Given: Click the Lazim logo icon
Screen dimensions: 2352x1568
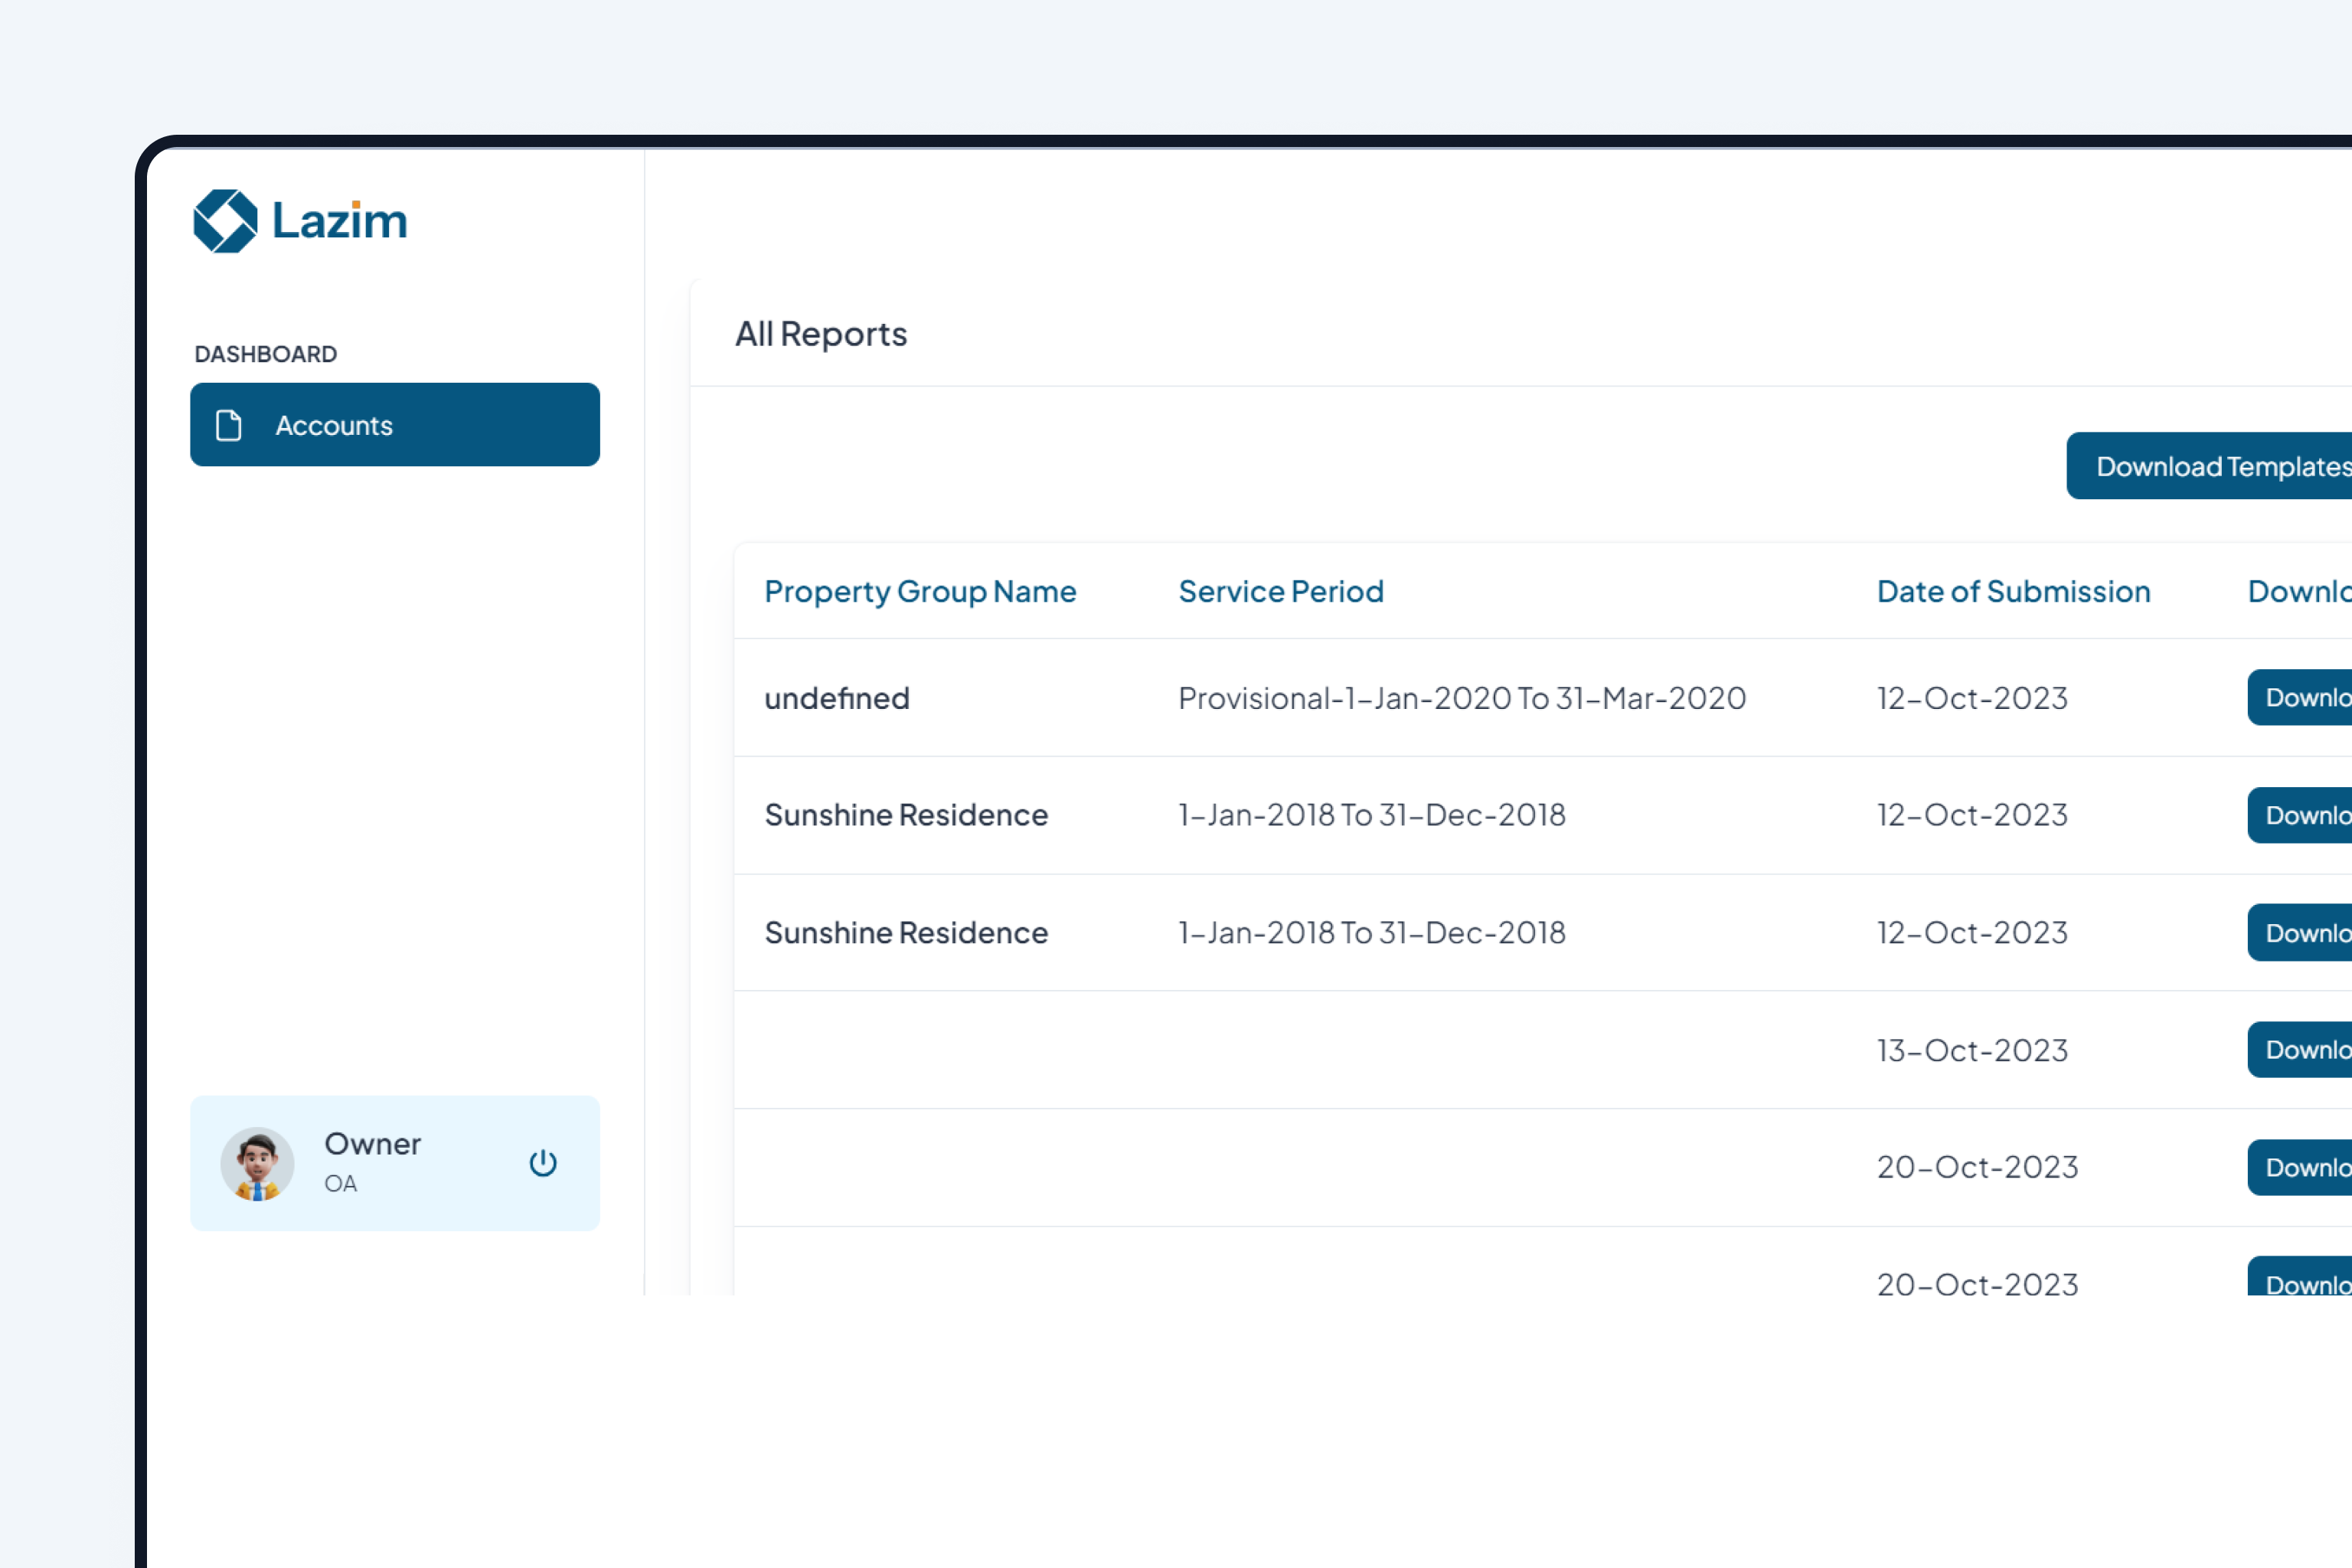Looking at the screenshot, I should click(x=225, y=221).
